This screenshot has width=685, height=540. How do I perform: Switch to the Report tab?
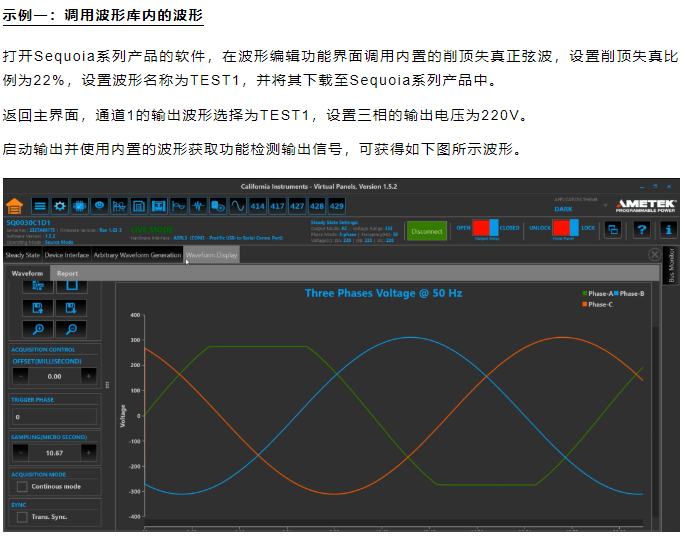(x=67, y=273)
